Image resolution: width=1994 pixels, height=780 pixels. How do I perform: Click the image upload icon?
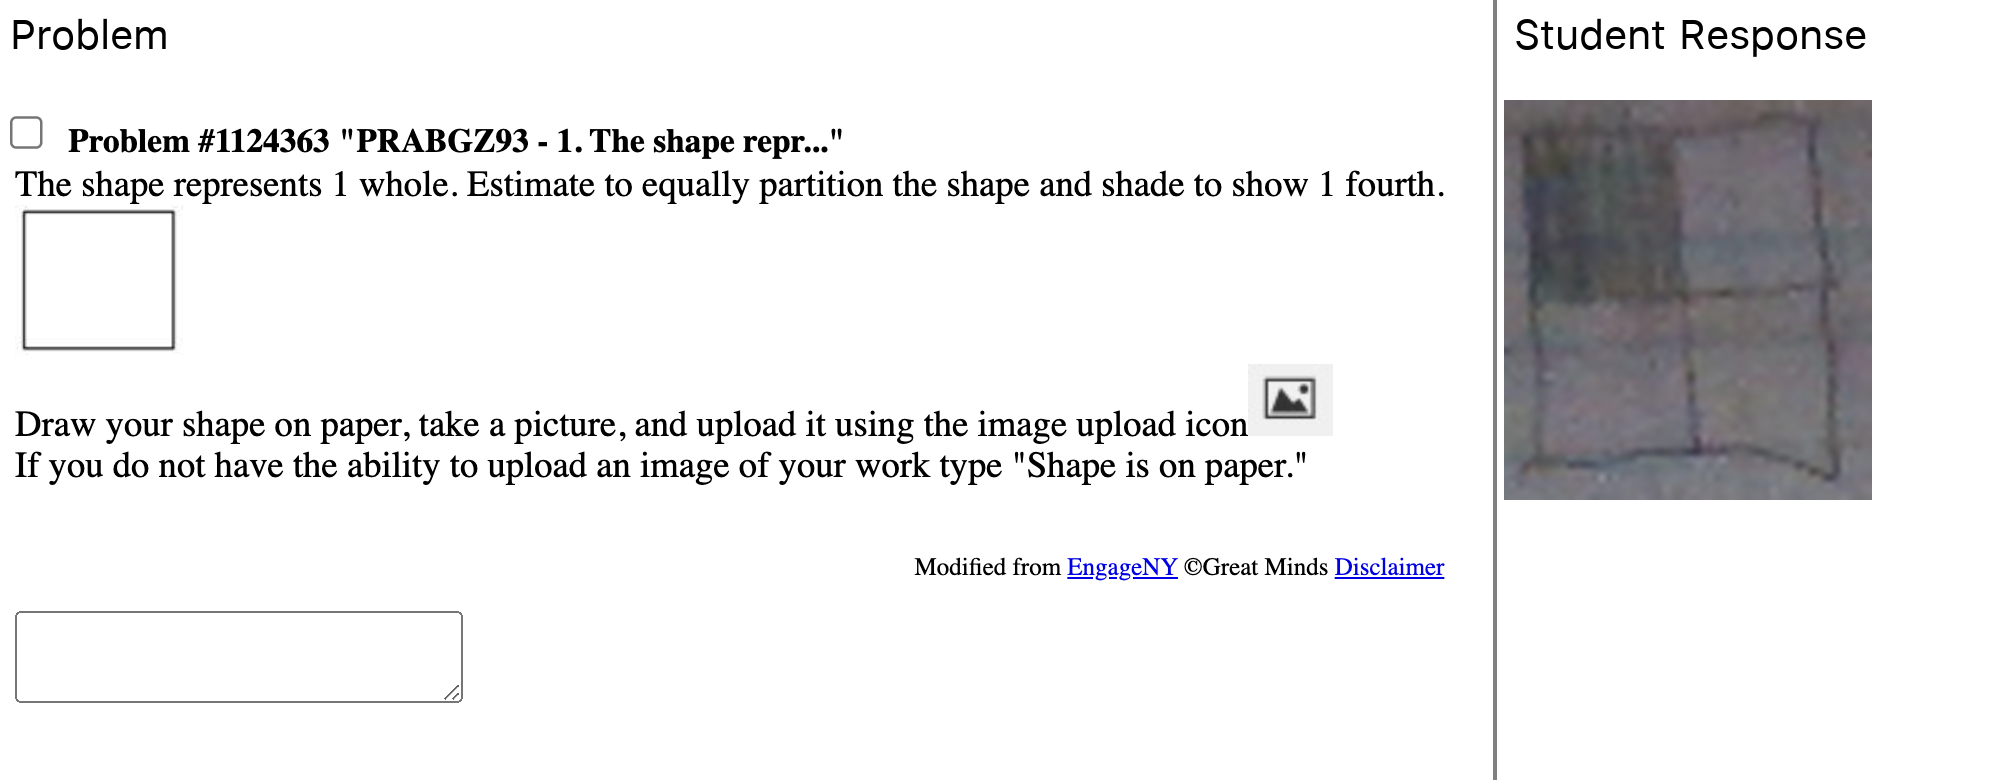[1289, 399]
